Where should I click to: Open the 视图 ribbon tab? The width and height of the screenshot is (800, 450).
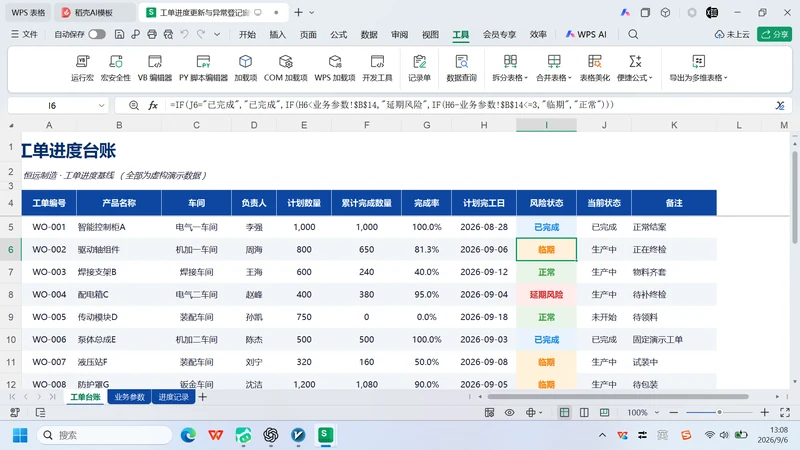pyautogui.click(x=430, y=34)
